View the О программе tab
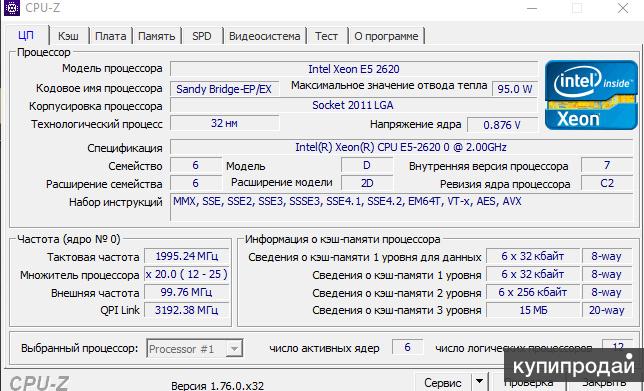 click(386, 36)
